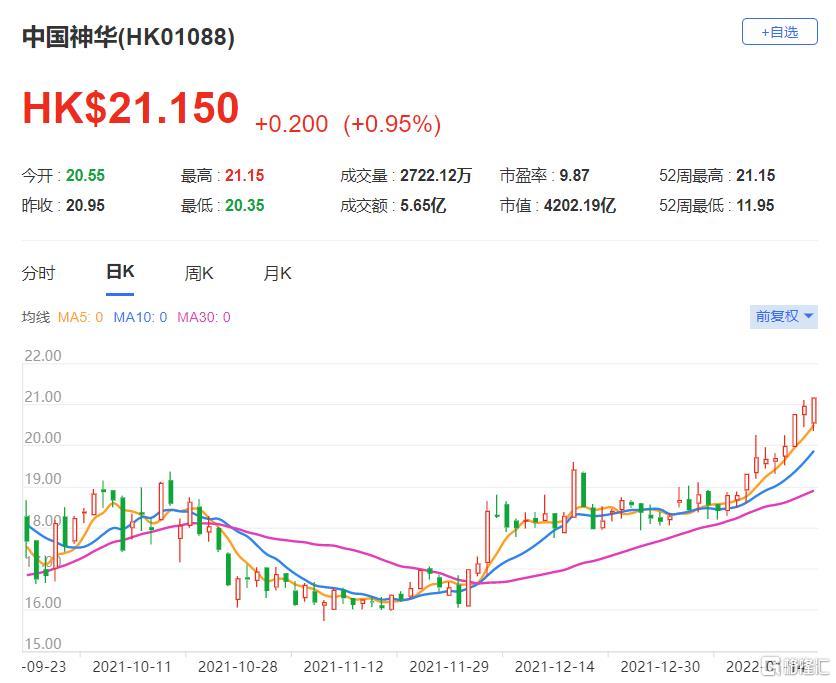
Task: Click 成交额 value 5.65亿
Action: (x=423, y=205)
